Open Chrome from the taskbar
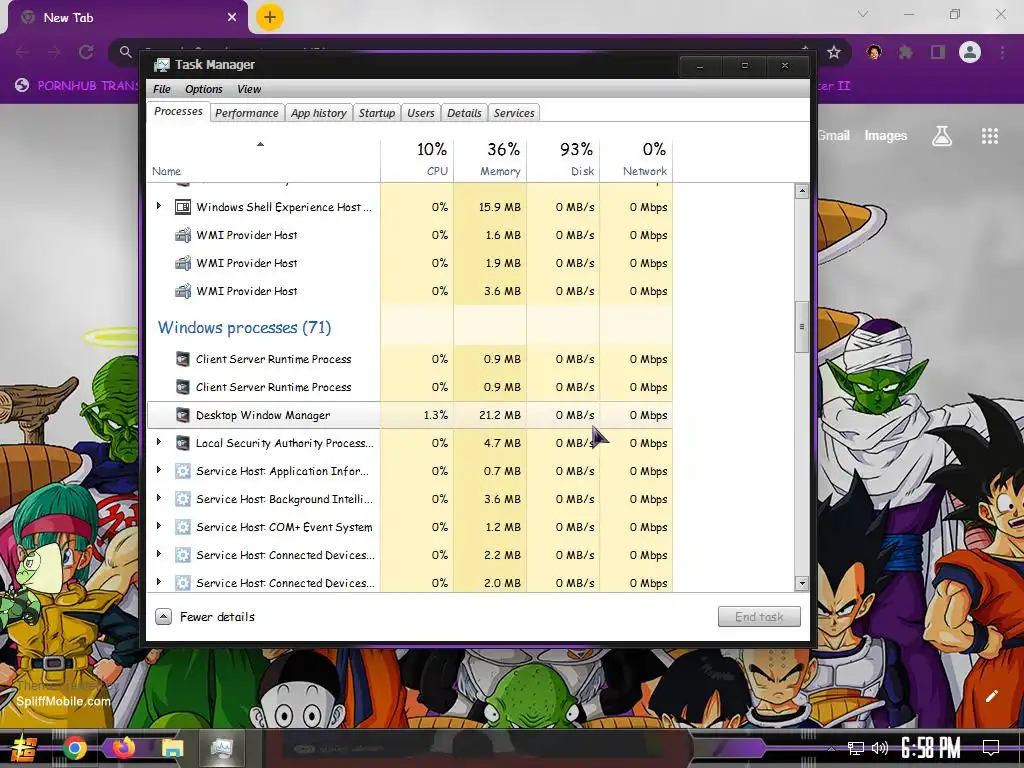This screenshot has height=768, width=1024. (75, 748)
